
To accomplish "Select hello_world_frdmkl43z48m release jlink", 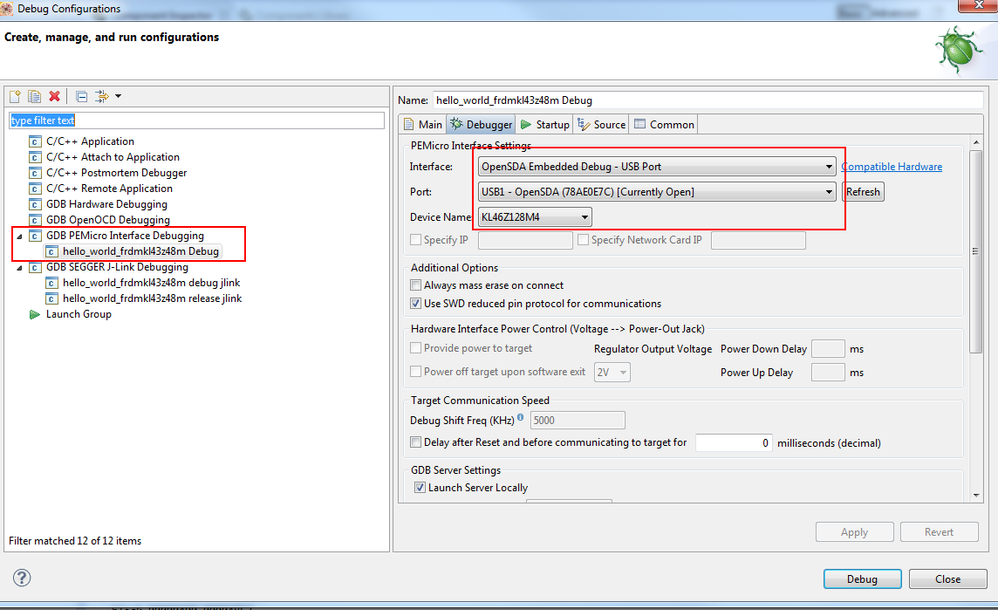I will 152,299.
